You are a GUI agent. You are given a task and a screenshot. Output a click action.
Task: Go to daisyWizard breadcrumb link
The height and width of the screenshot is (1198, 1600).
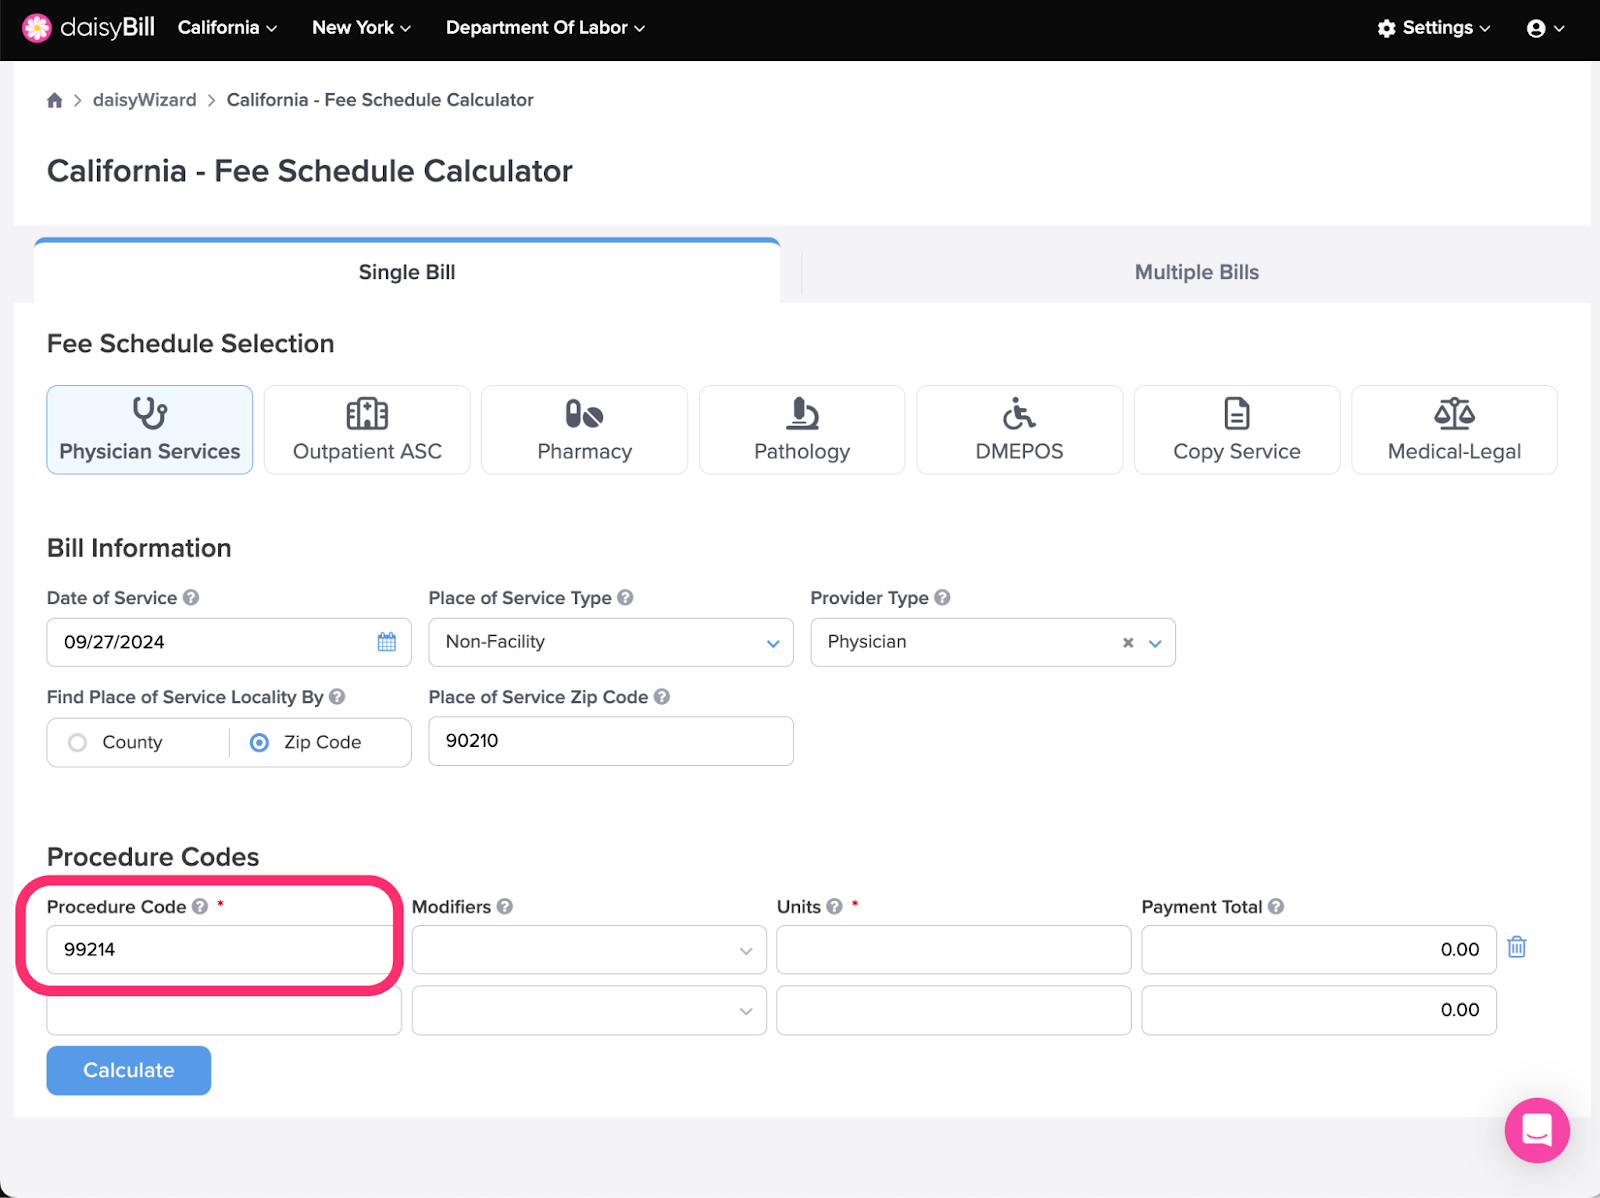[x=145, y=100]
